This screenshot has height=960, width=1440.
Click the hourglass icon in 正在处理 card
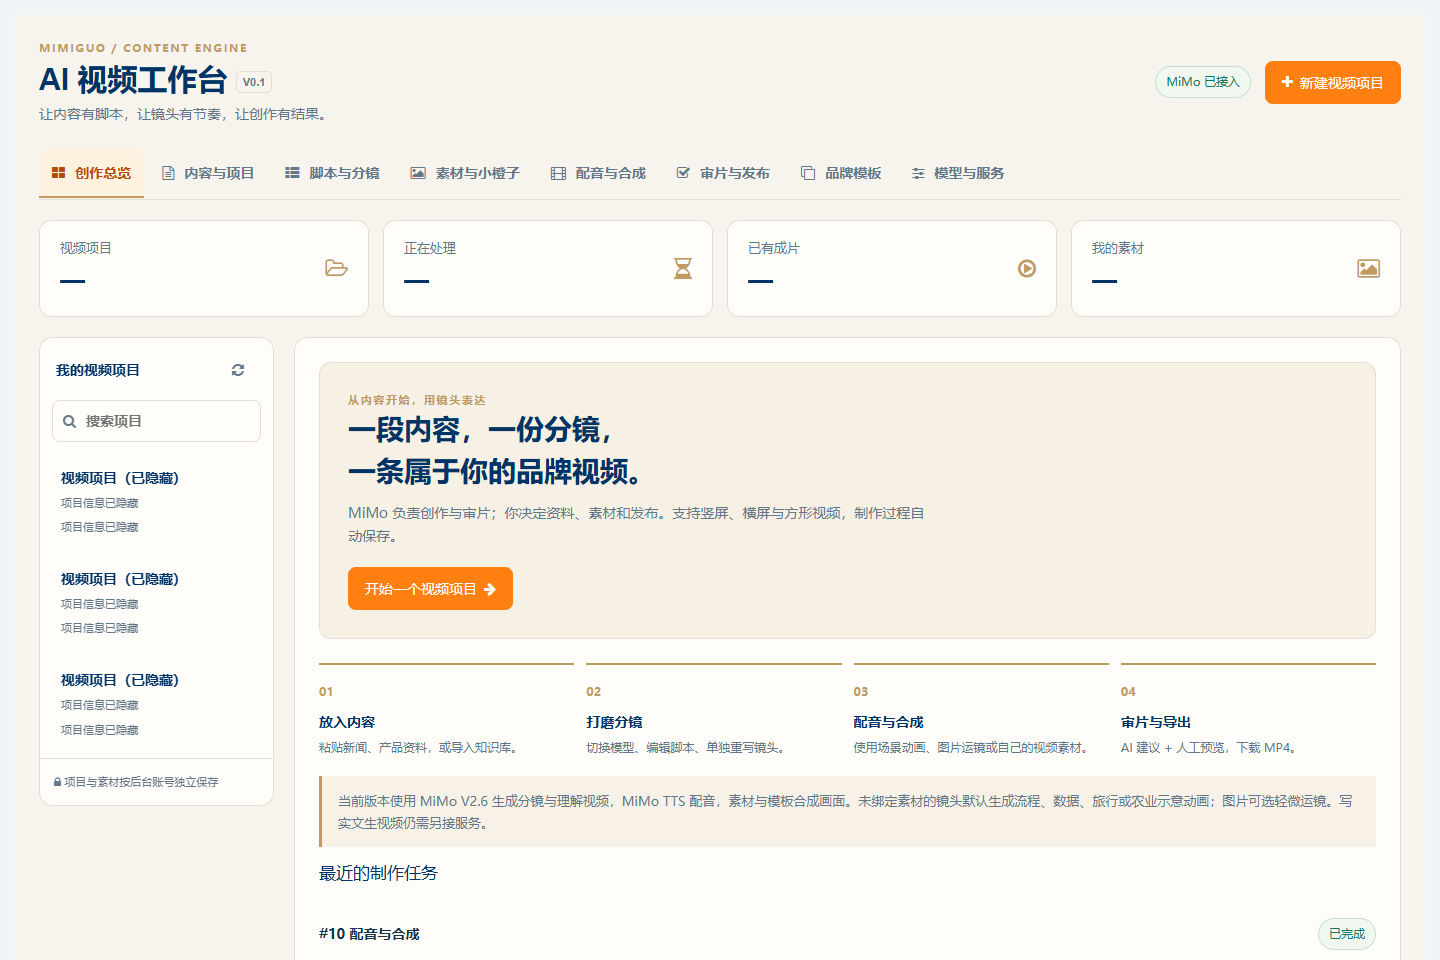click(683, 268)
